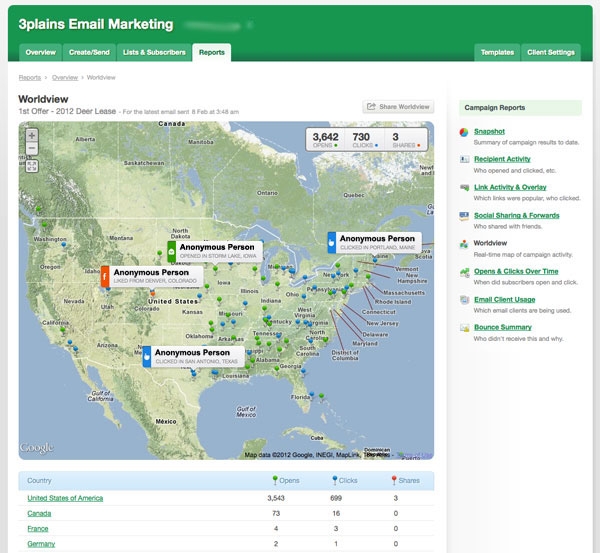Click the 3,642 Opens counter on map
Screen dimensions: 600x553
point(325,140)
